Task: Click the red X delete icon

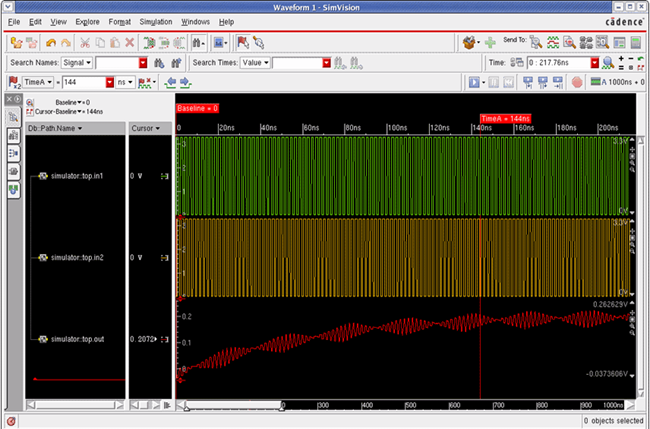Action: pos(129,43)
